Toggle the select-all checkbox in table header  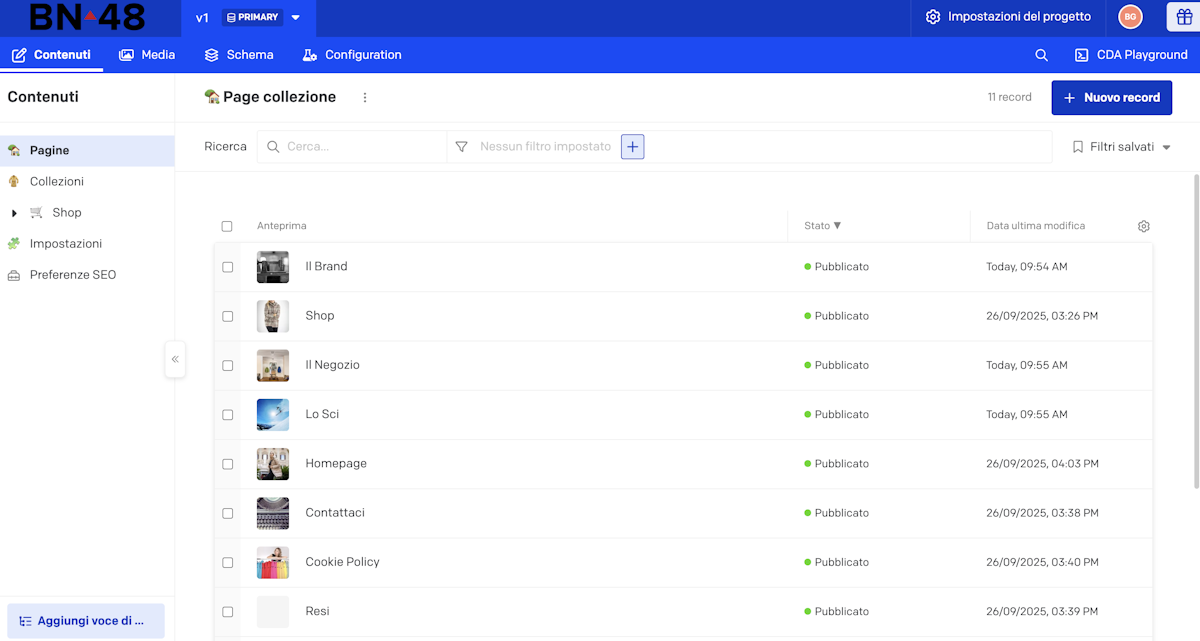click(227, 226)
